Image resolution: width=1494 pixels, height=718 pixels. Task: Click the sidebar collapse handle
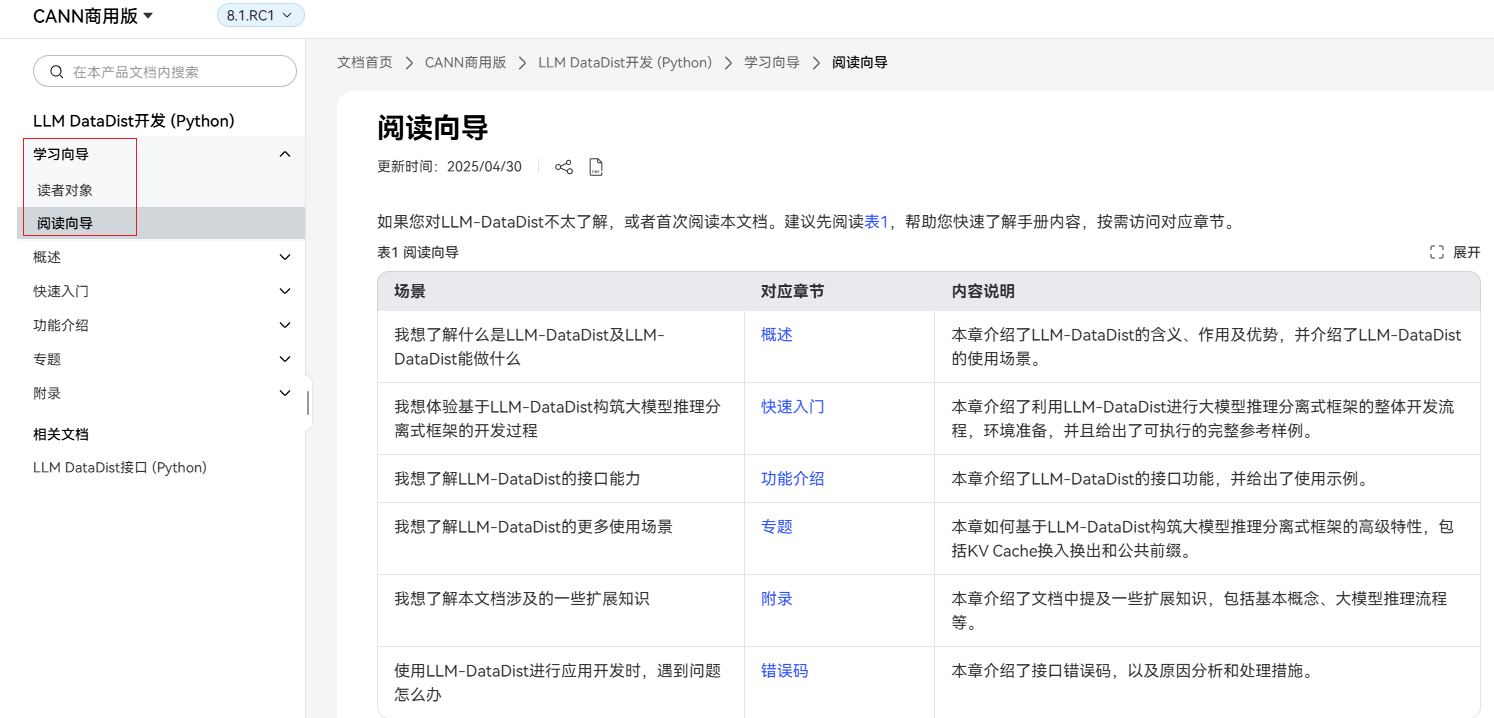308,403
